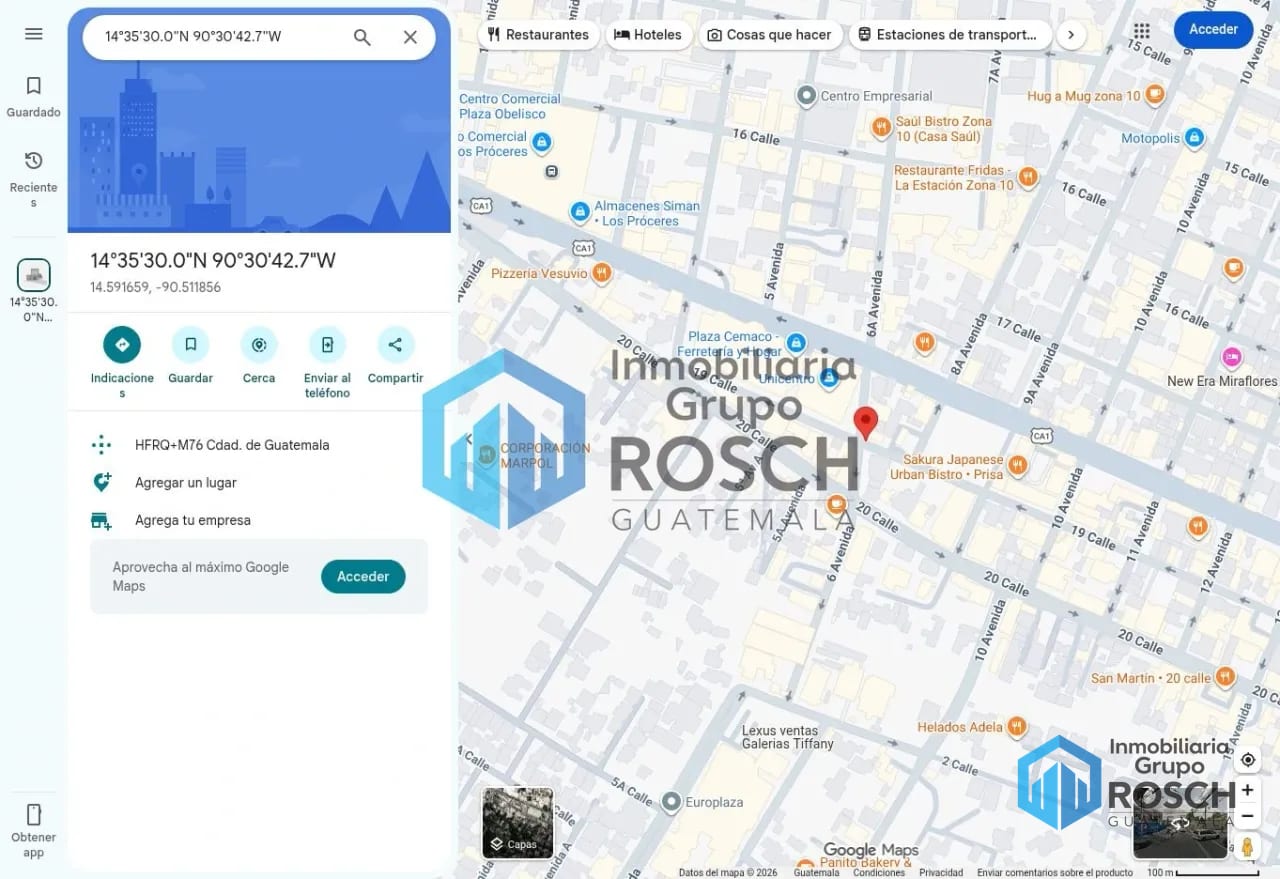Screen dimensions: 1280x879
Task: Zoom out with the minus button
Action: (x=1247, y=816)
